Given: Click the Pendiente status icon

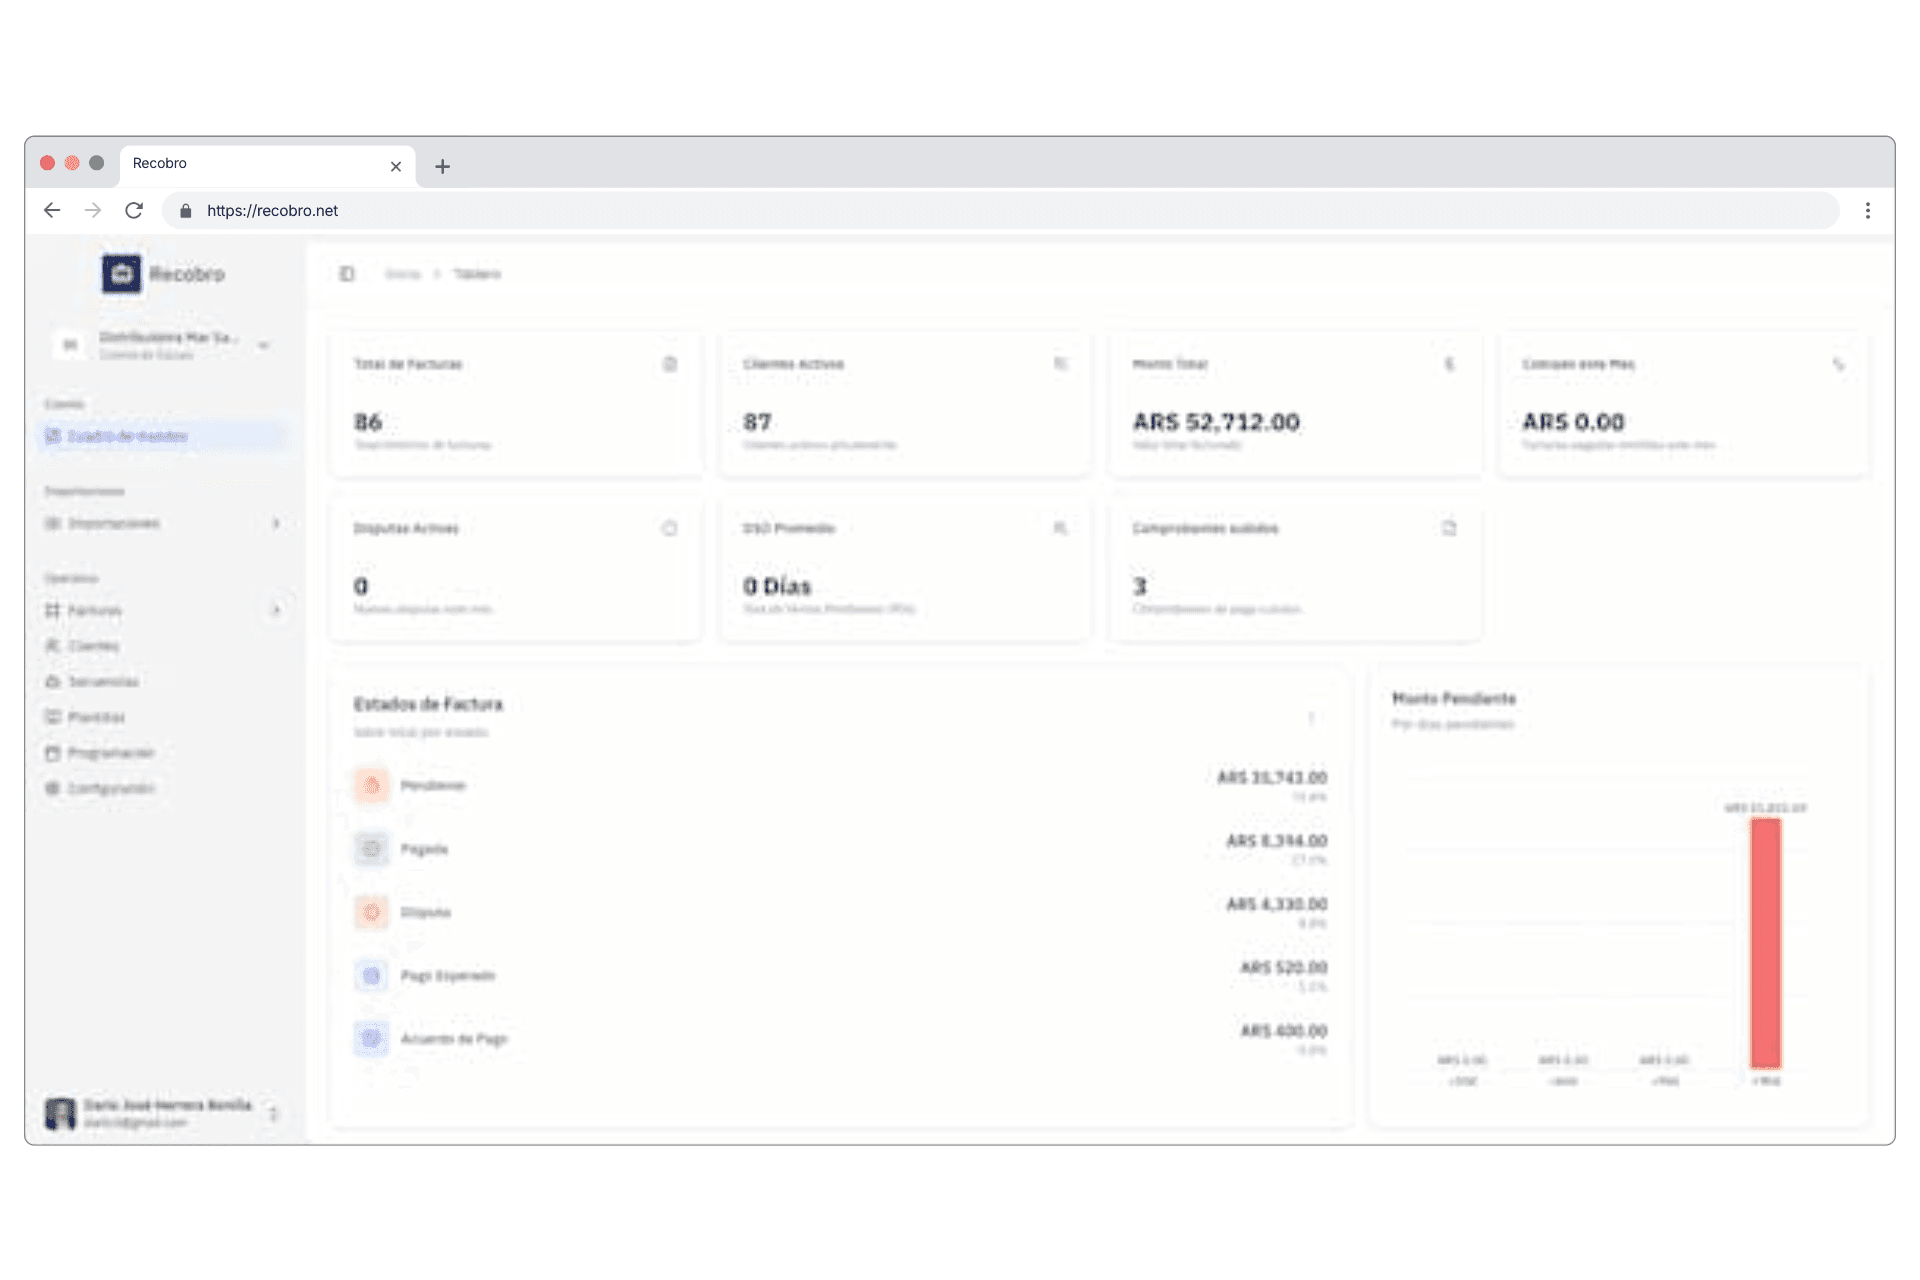Looking at the screenshot, I should 371,785.
